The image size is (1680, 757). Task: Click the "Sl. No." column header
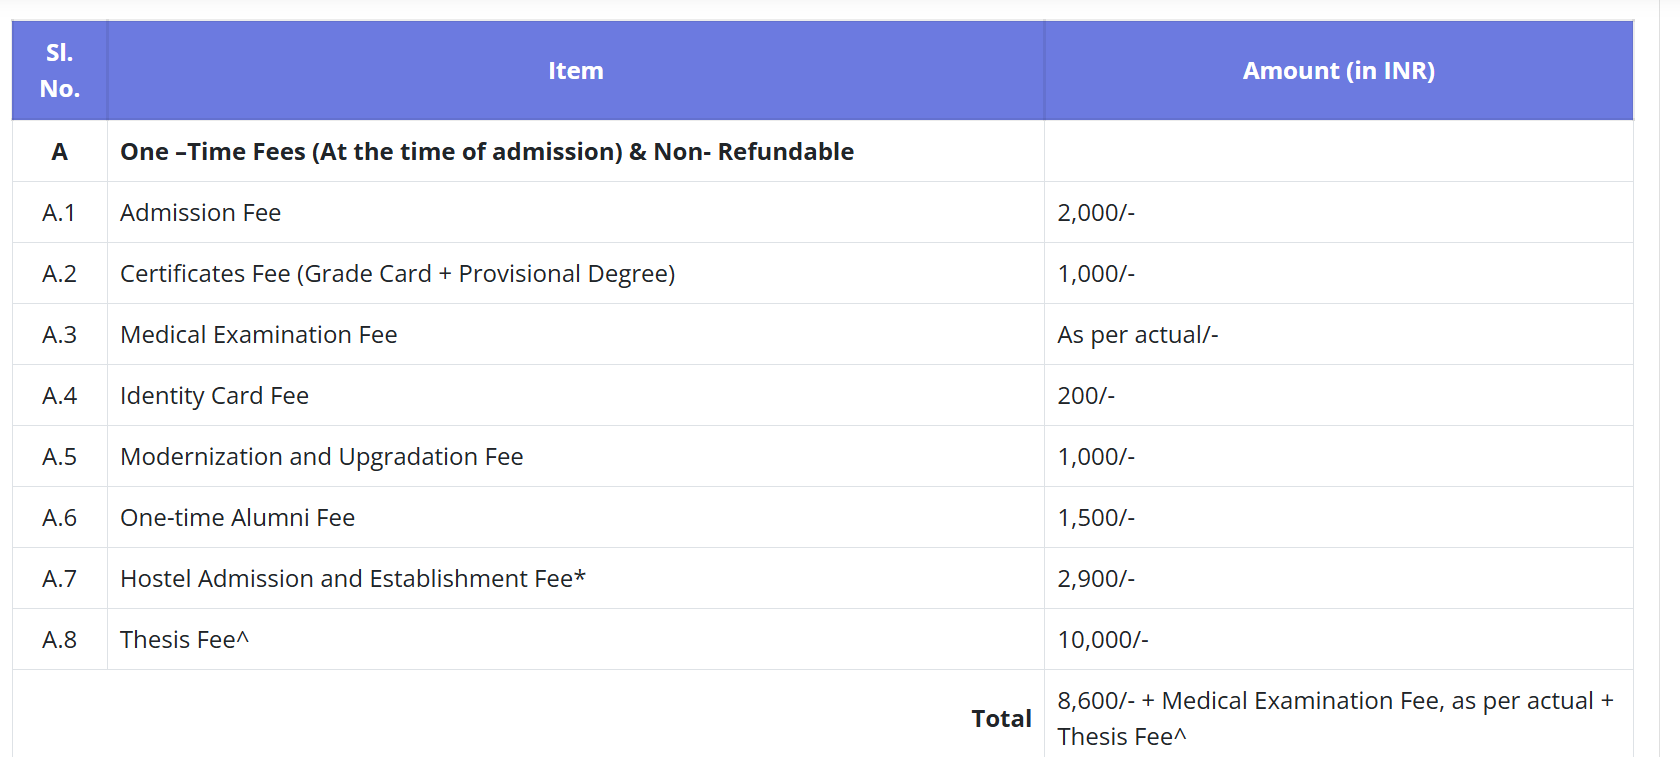[59, 71]
